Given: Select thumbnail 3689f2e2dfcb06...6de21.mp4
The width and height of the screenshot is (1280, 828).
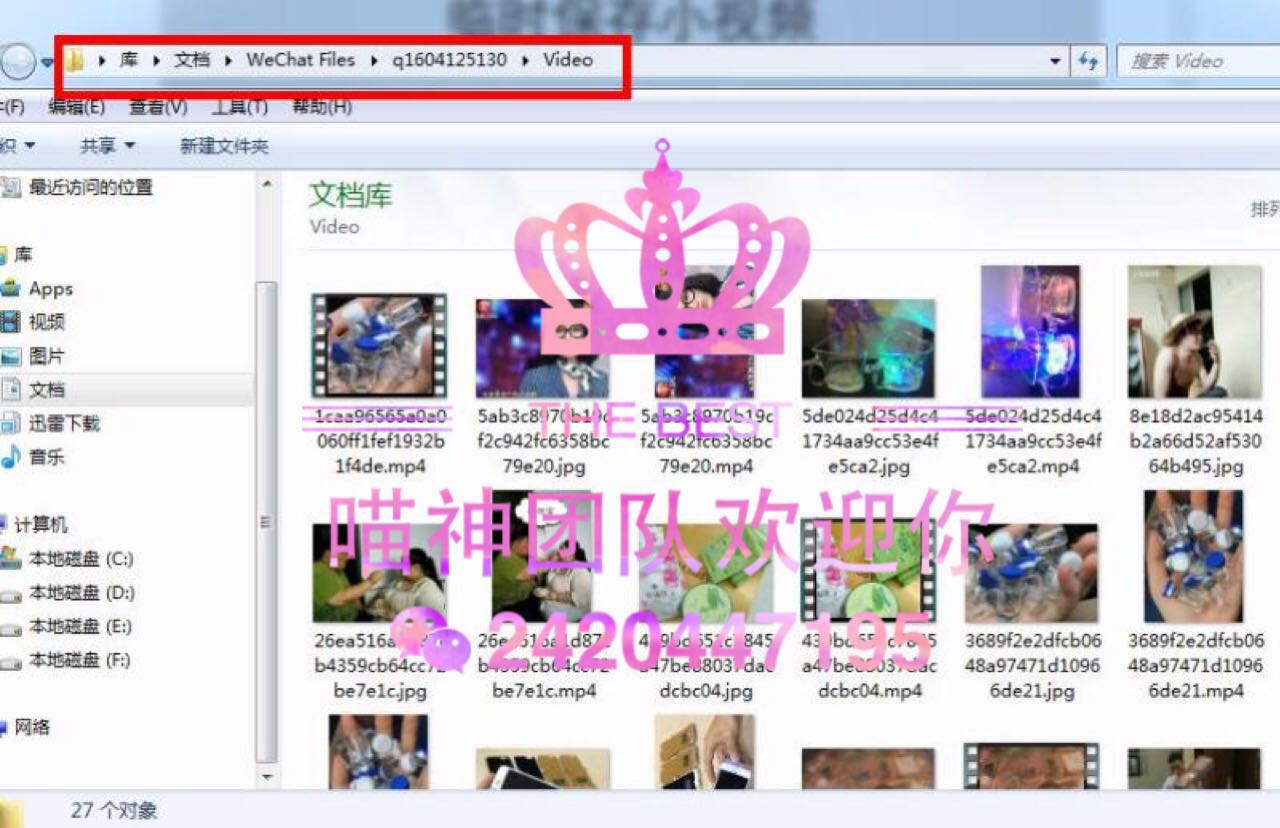Looking at the screenshot, I should pyautogui.click(x=1194, y=557).
